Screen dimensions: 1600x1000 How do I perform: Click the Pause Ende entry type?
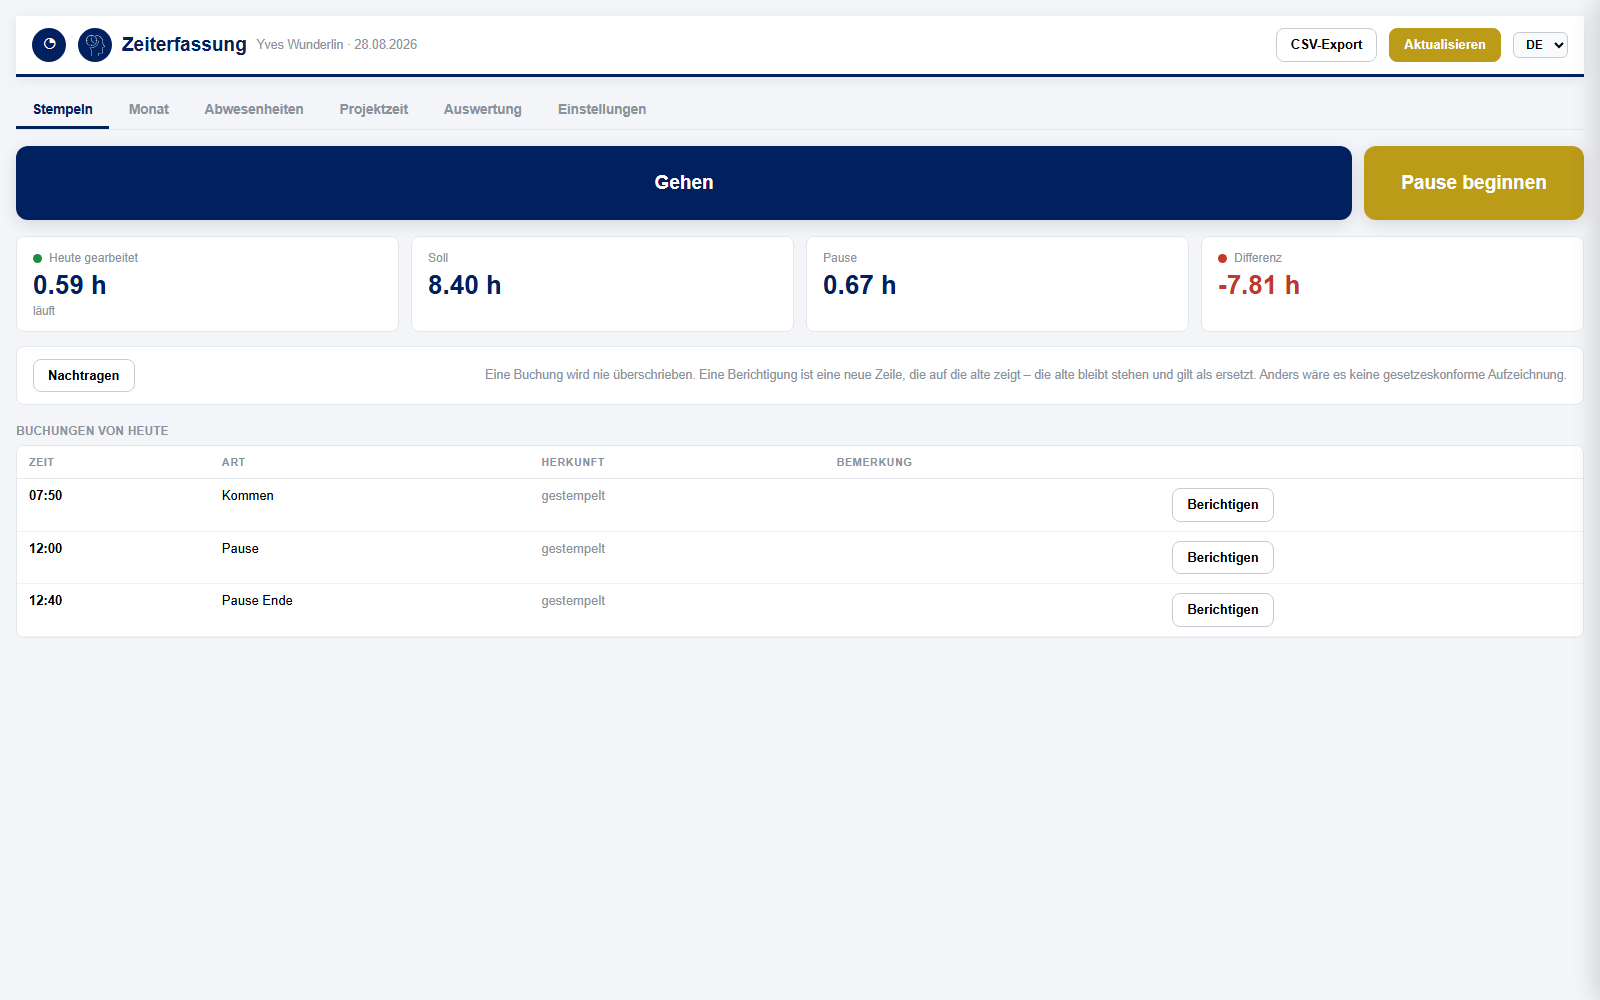(257, 601)
